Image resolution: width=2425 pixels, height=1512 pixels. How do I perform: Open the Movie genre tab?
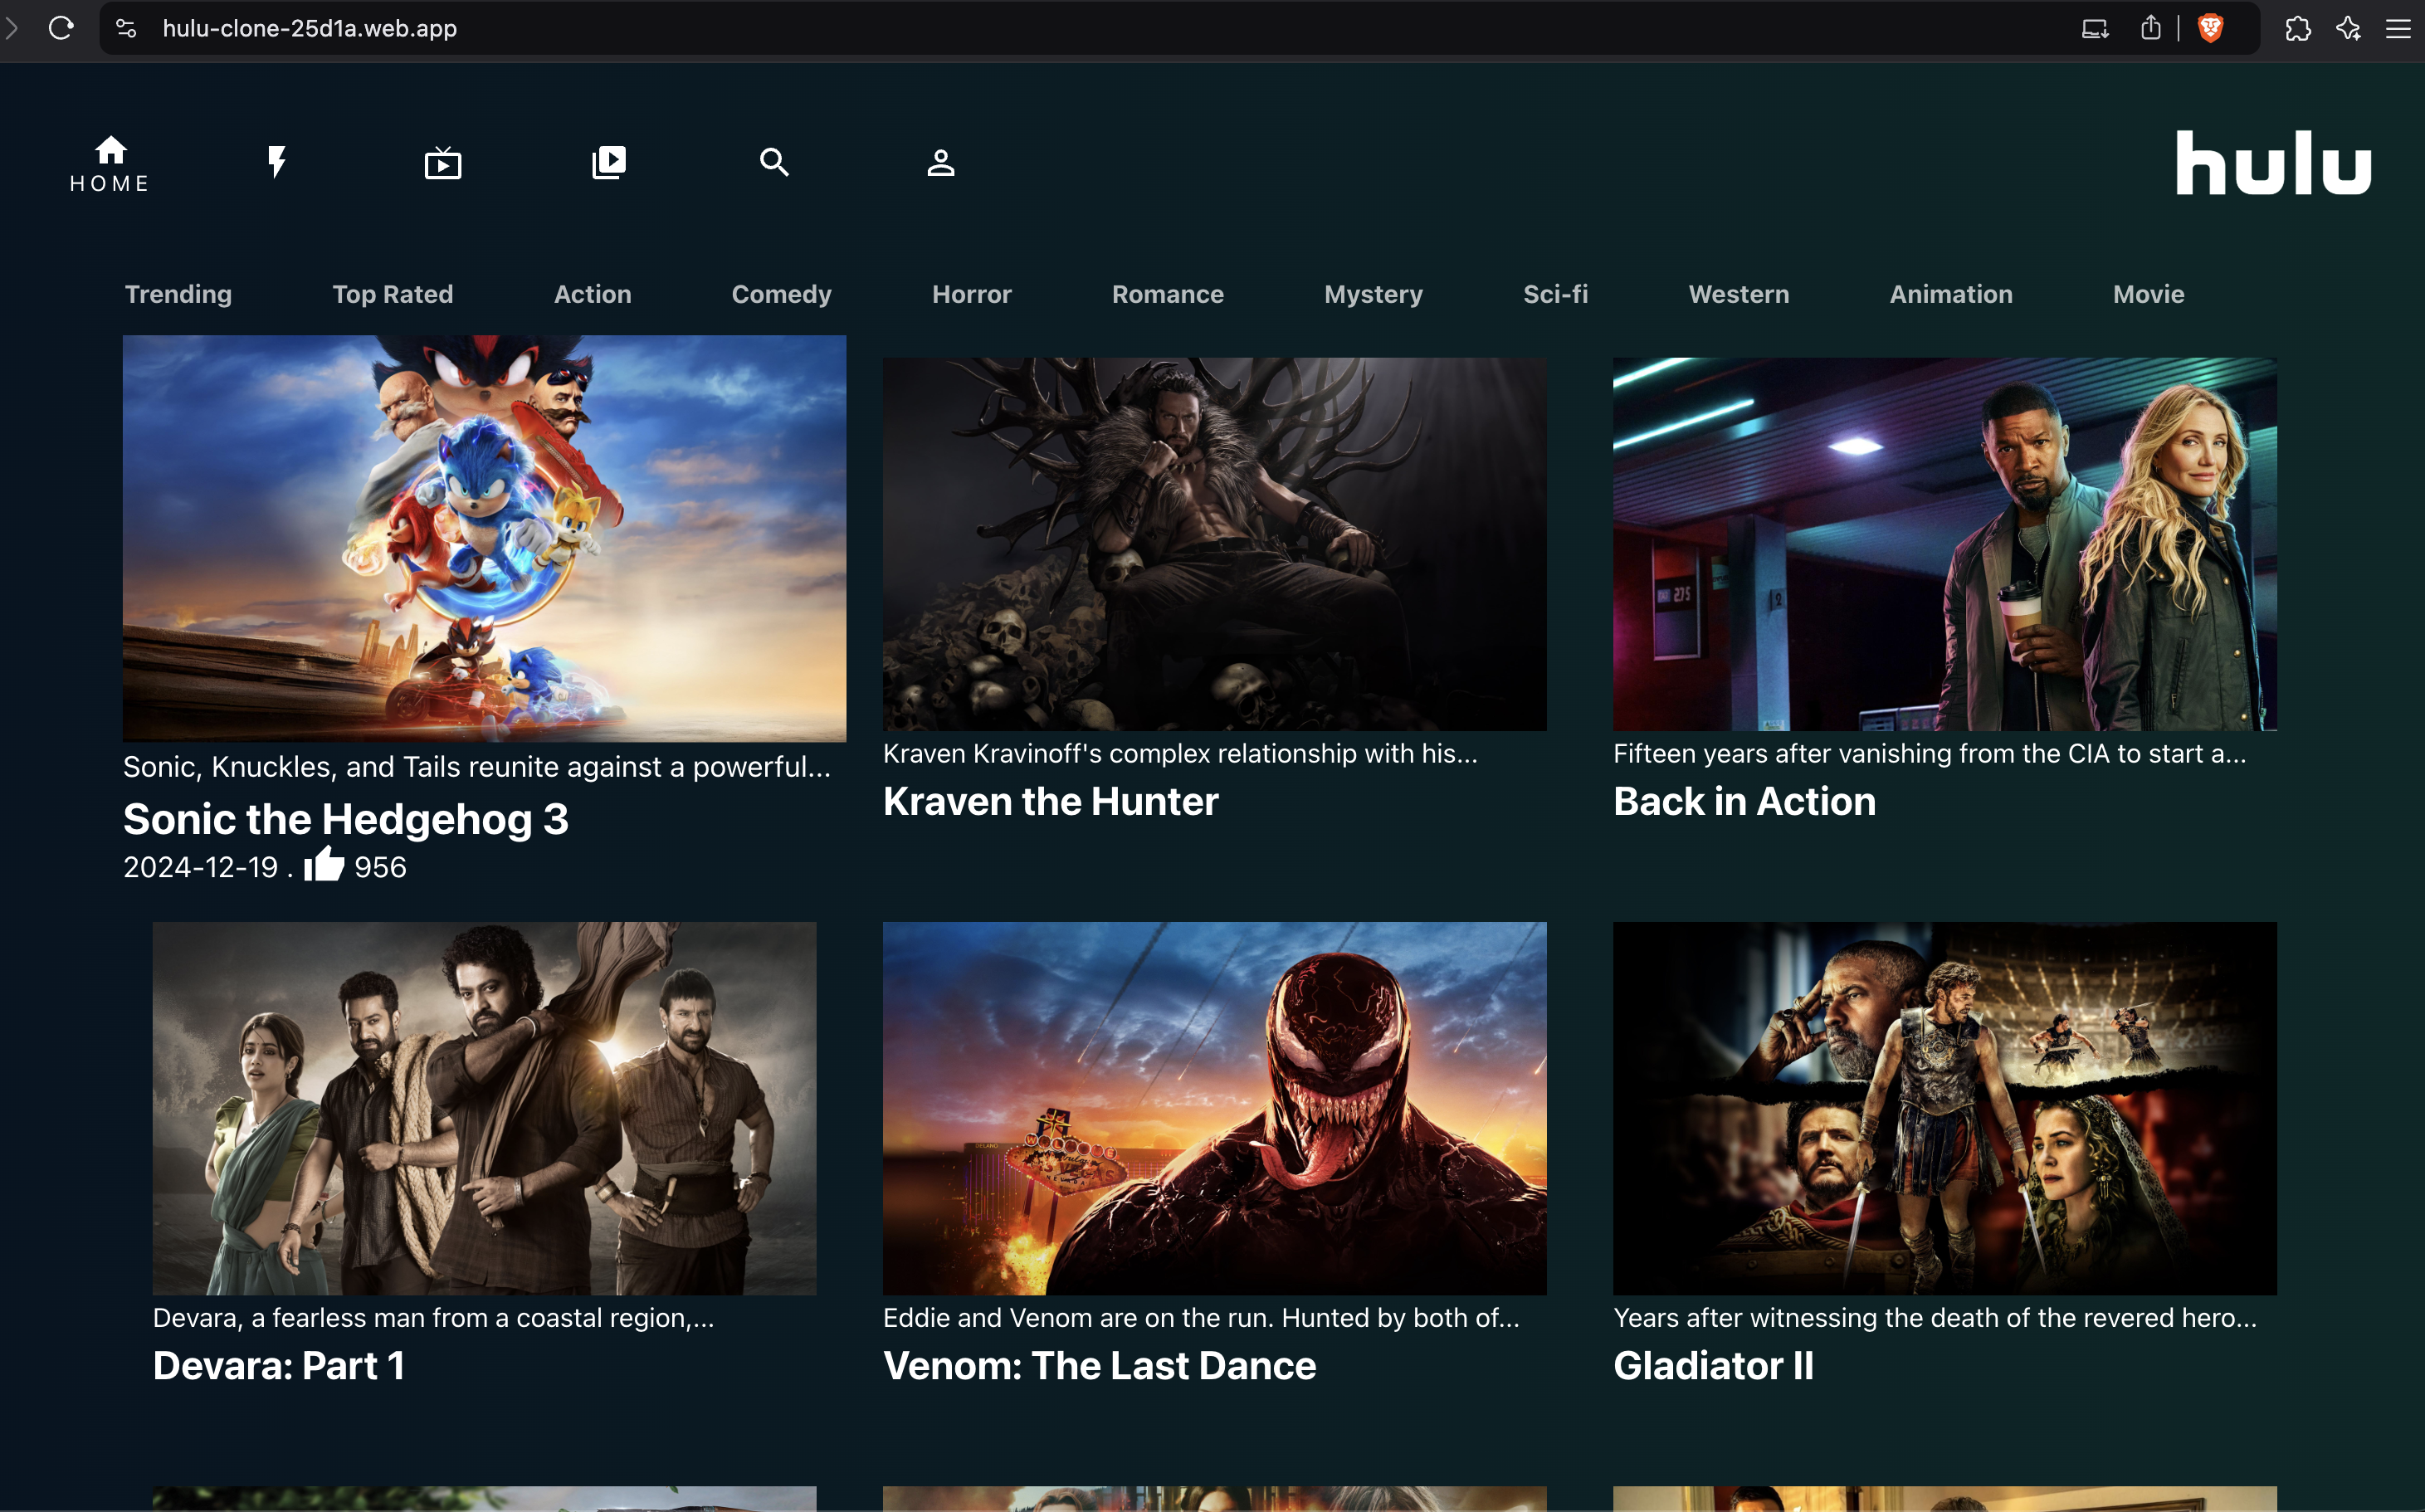click(2149, 294)
